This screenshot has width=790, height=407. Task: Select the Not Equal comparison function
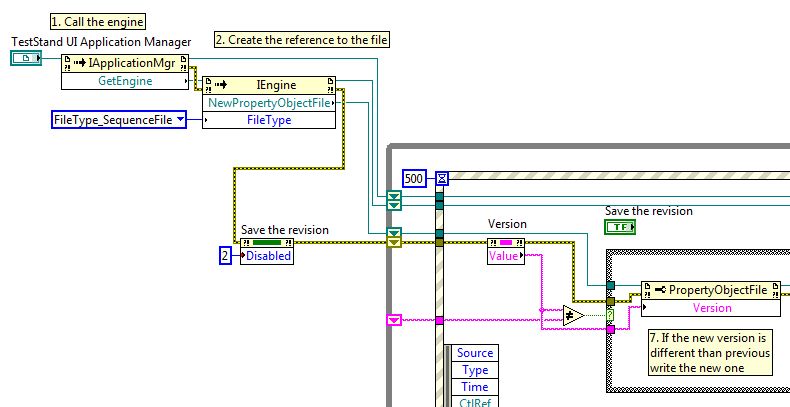[x=573, y=316]
